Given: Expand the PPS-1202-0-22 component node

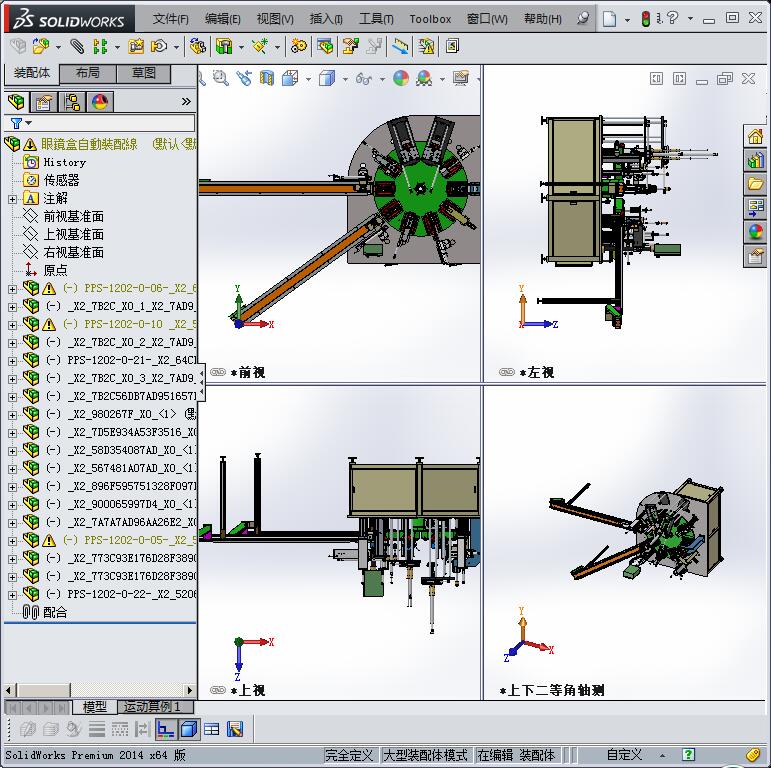Looking at the screenshot, I should pyautogui.click(x=12, y=595).
